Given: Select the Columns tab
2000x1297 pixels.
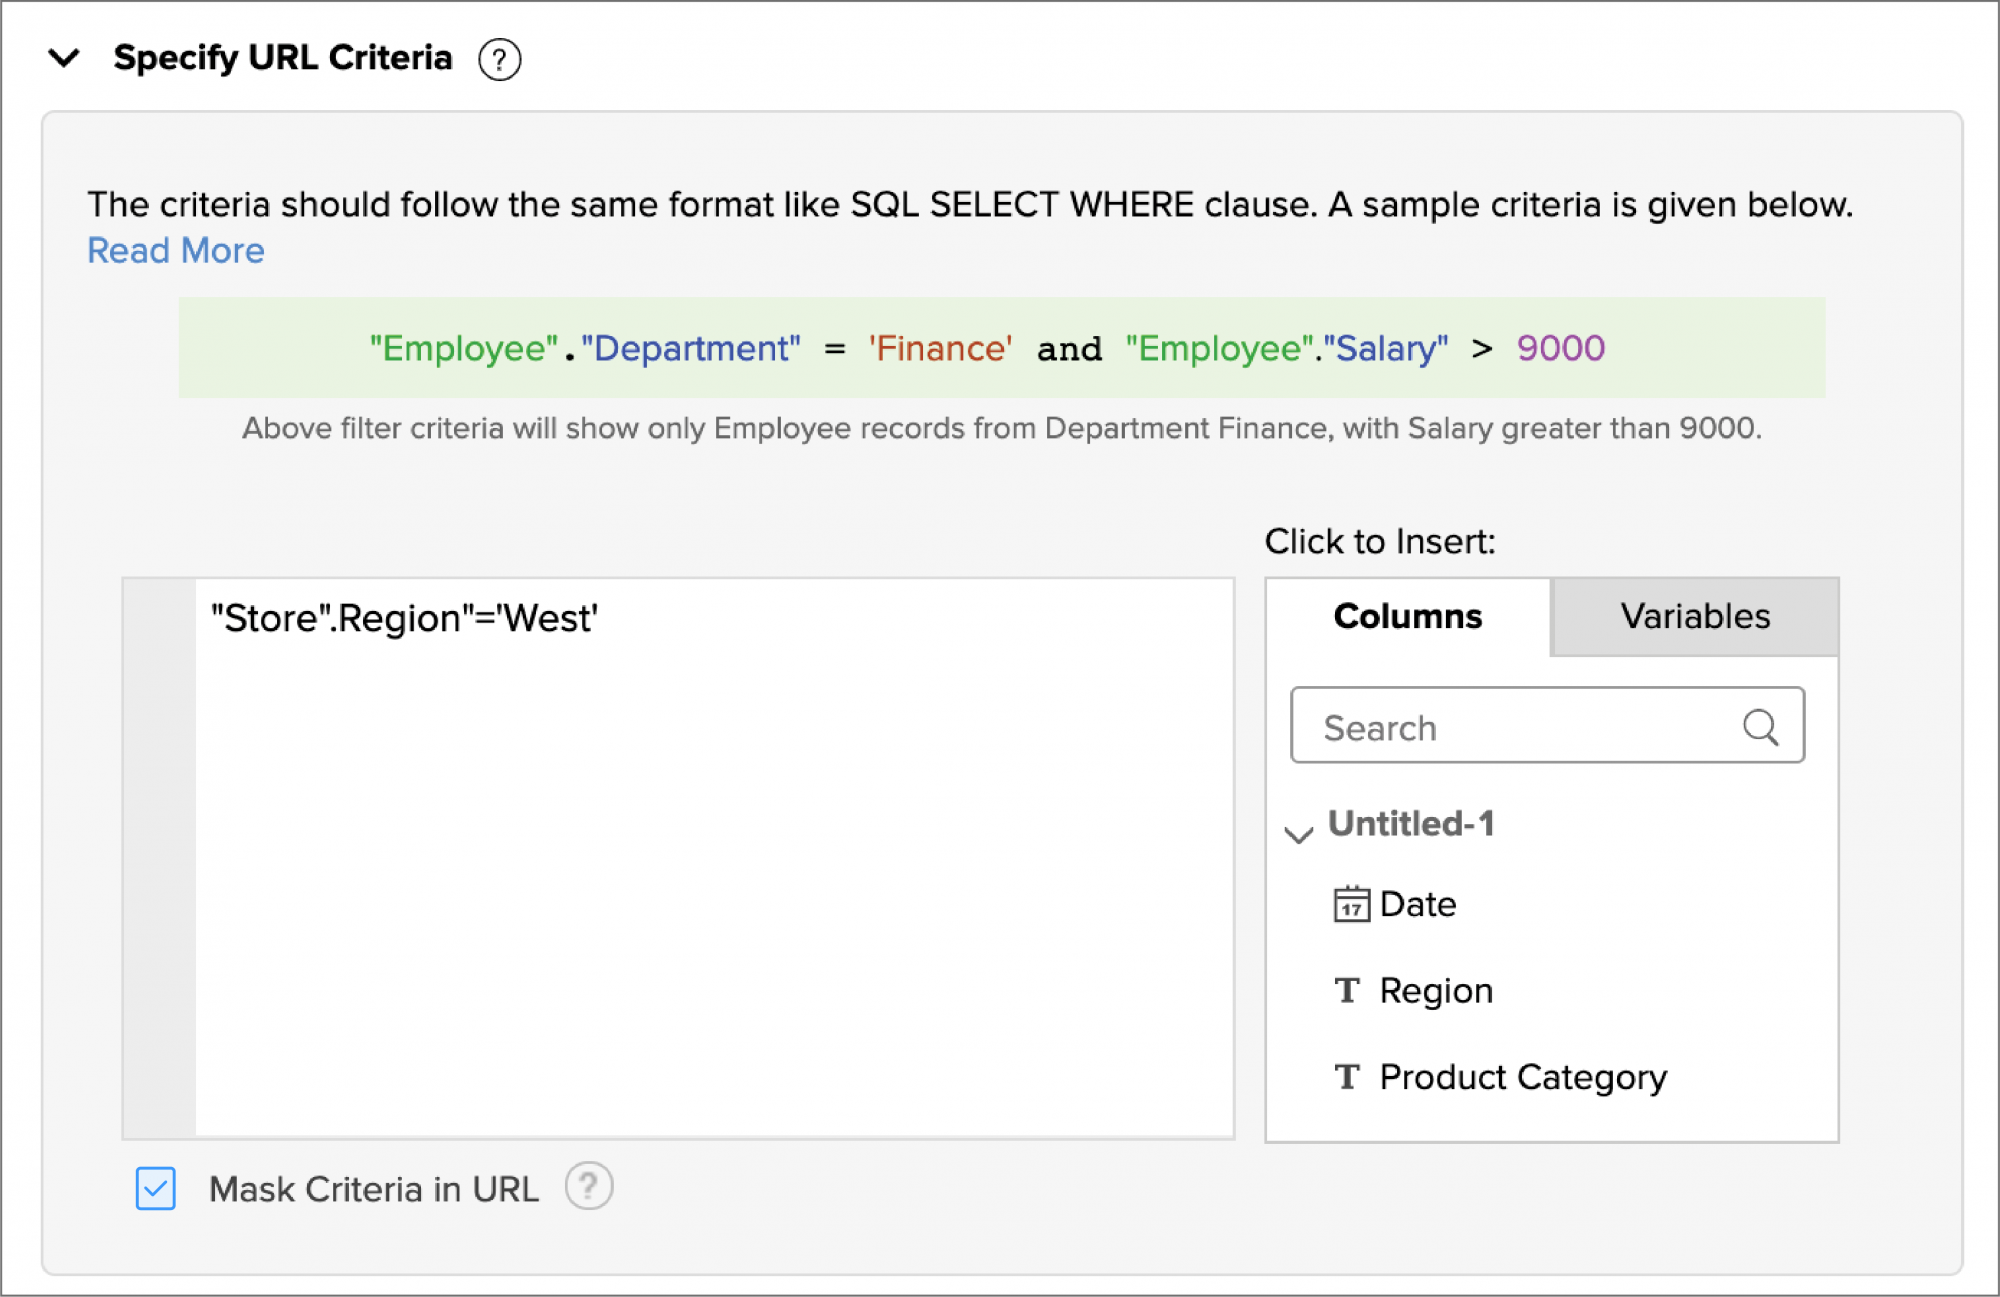Looking at the screenshot, I should pyautogui.click(x=1406, y=616).
